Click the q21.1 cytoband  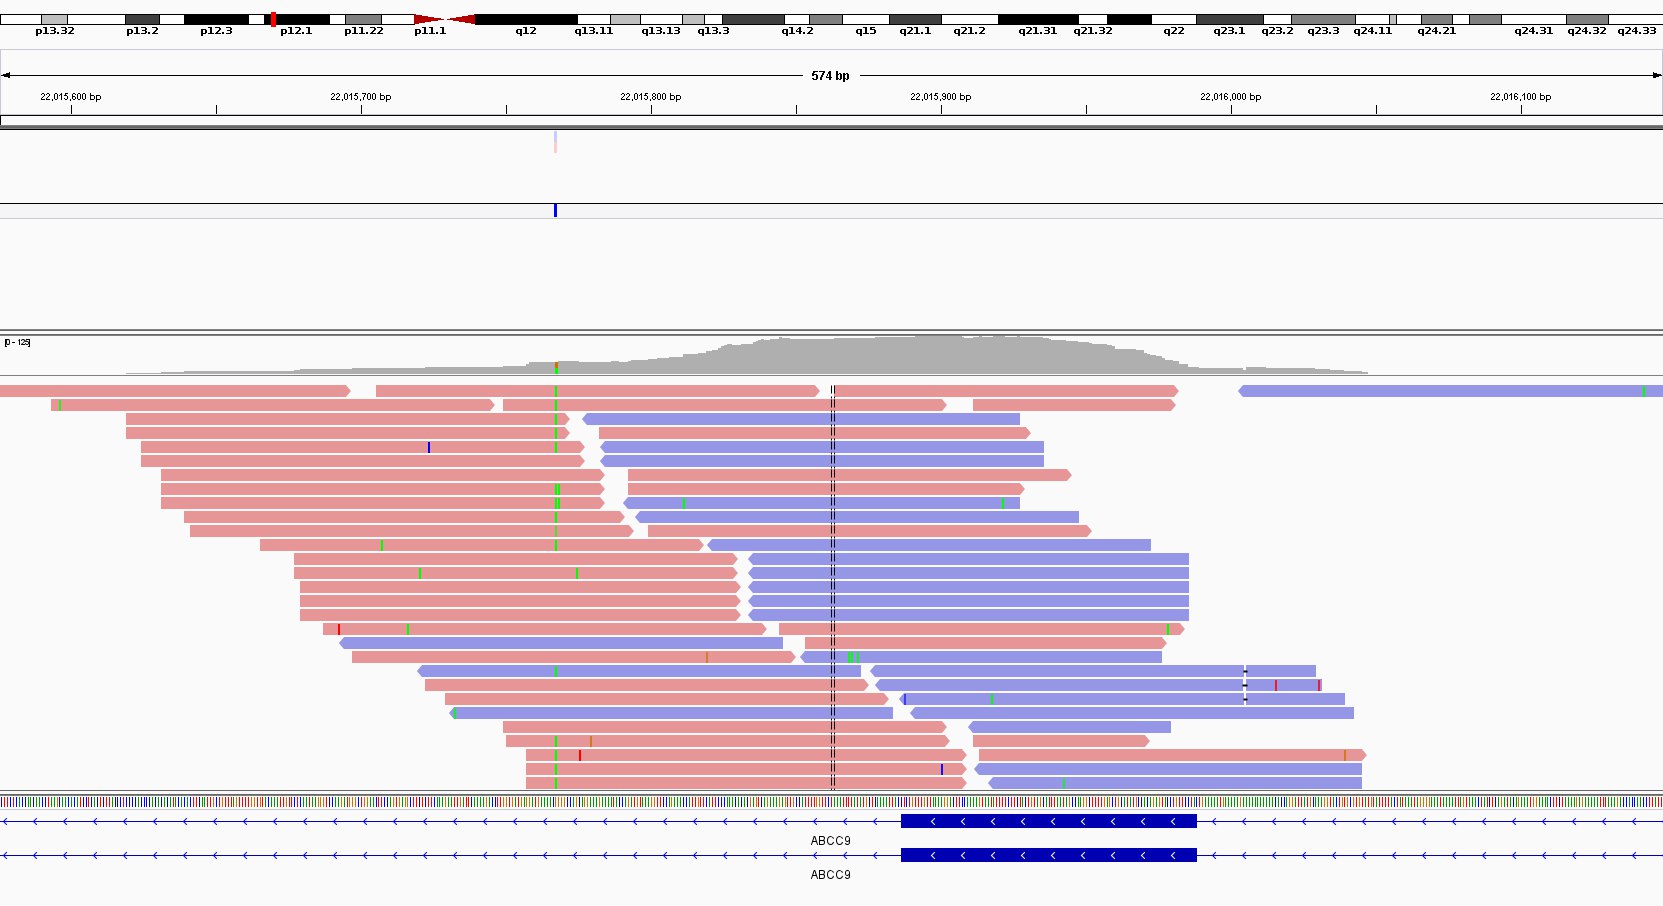pos(915,19)
